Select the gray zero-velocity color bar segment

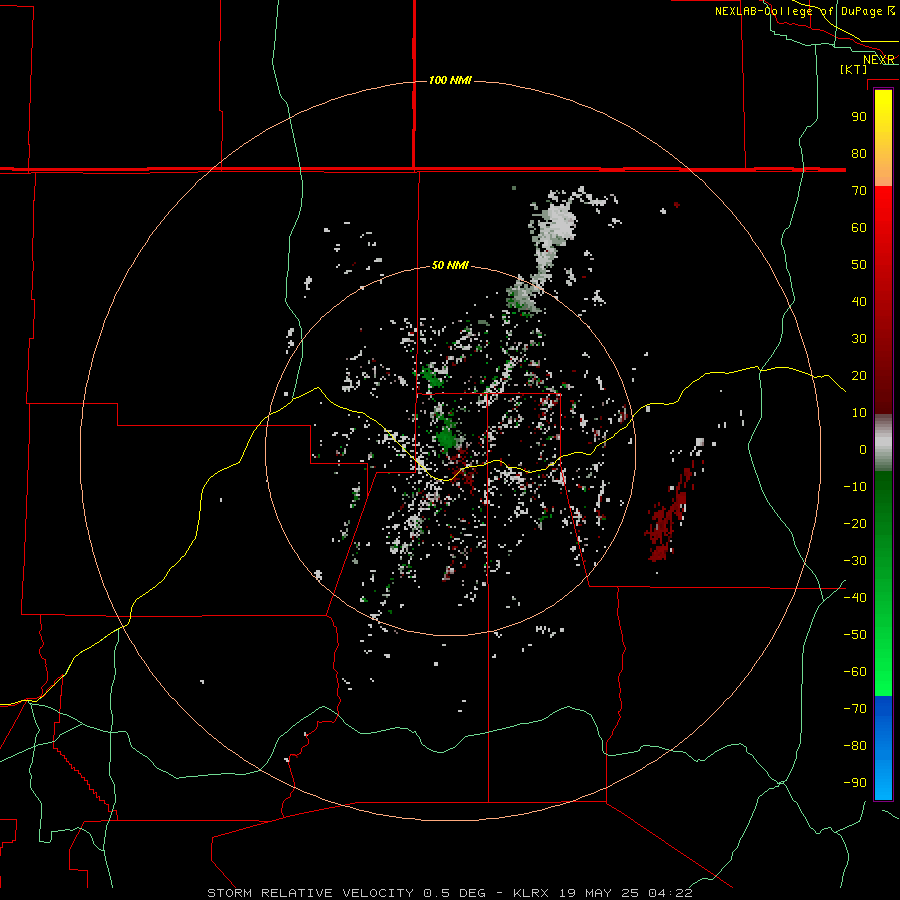883,443
